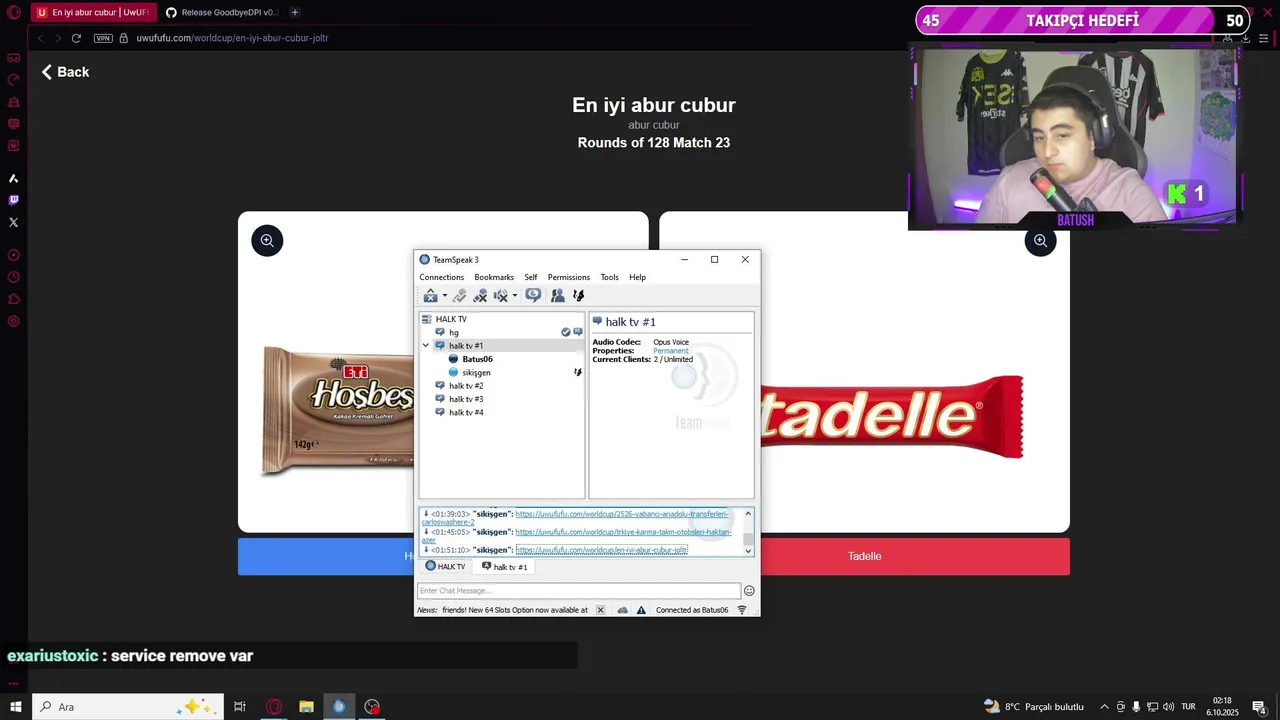Open the en-iyi-abur-cubur chat link
This screenshot has height=720, width=1280.
[x=602, y=550]
